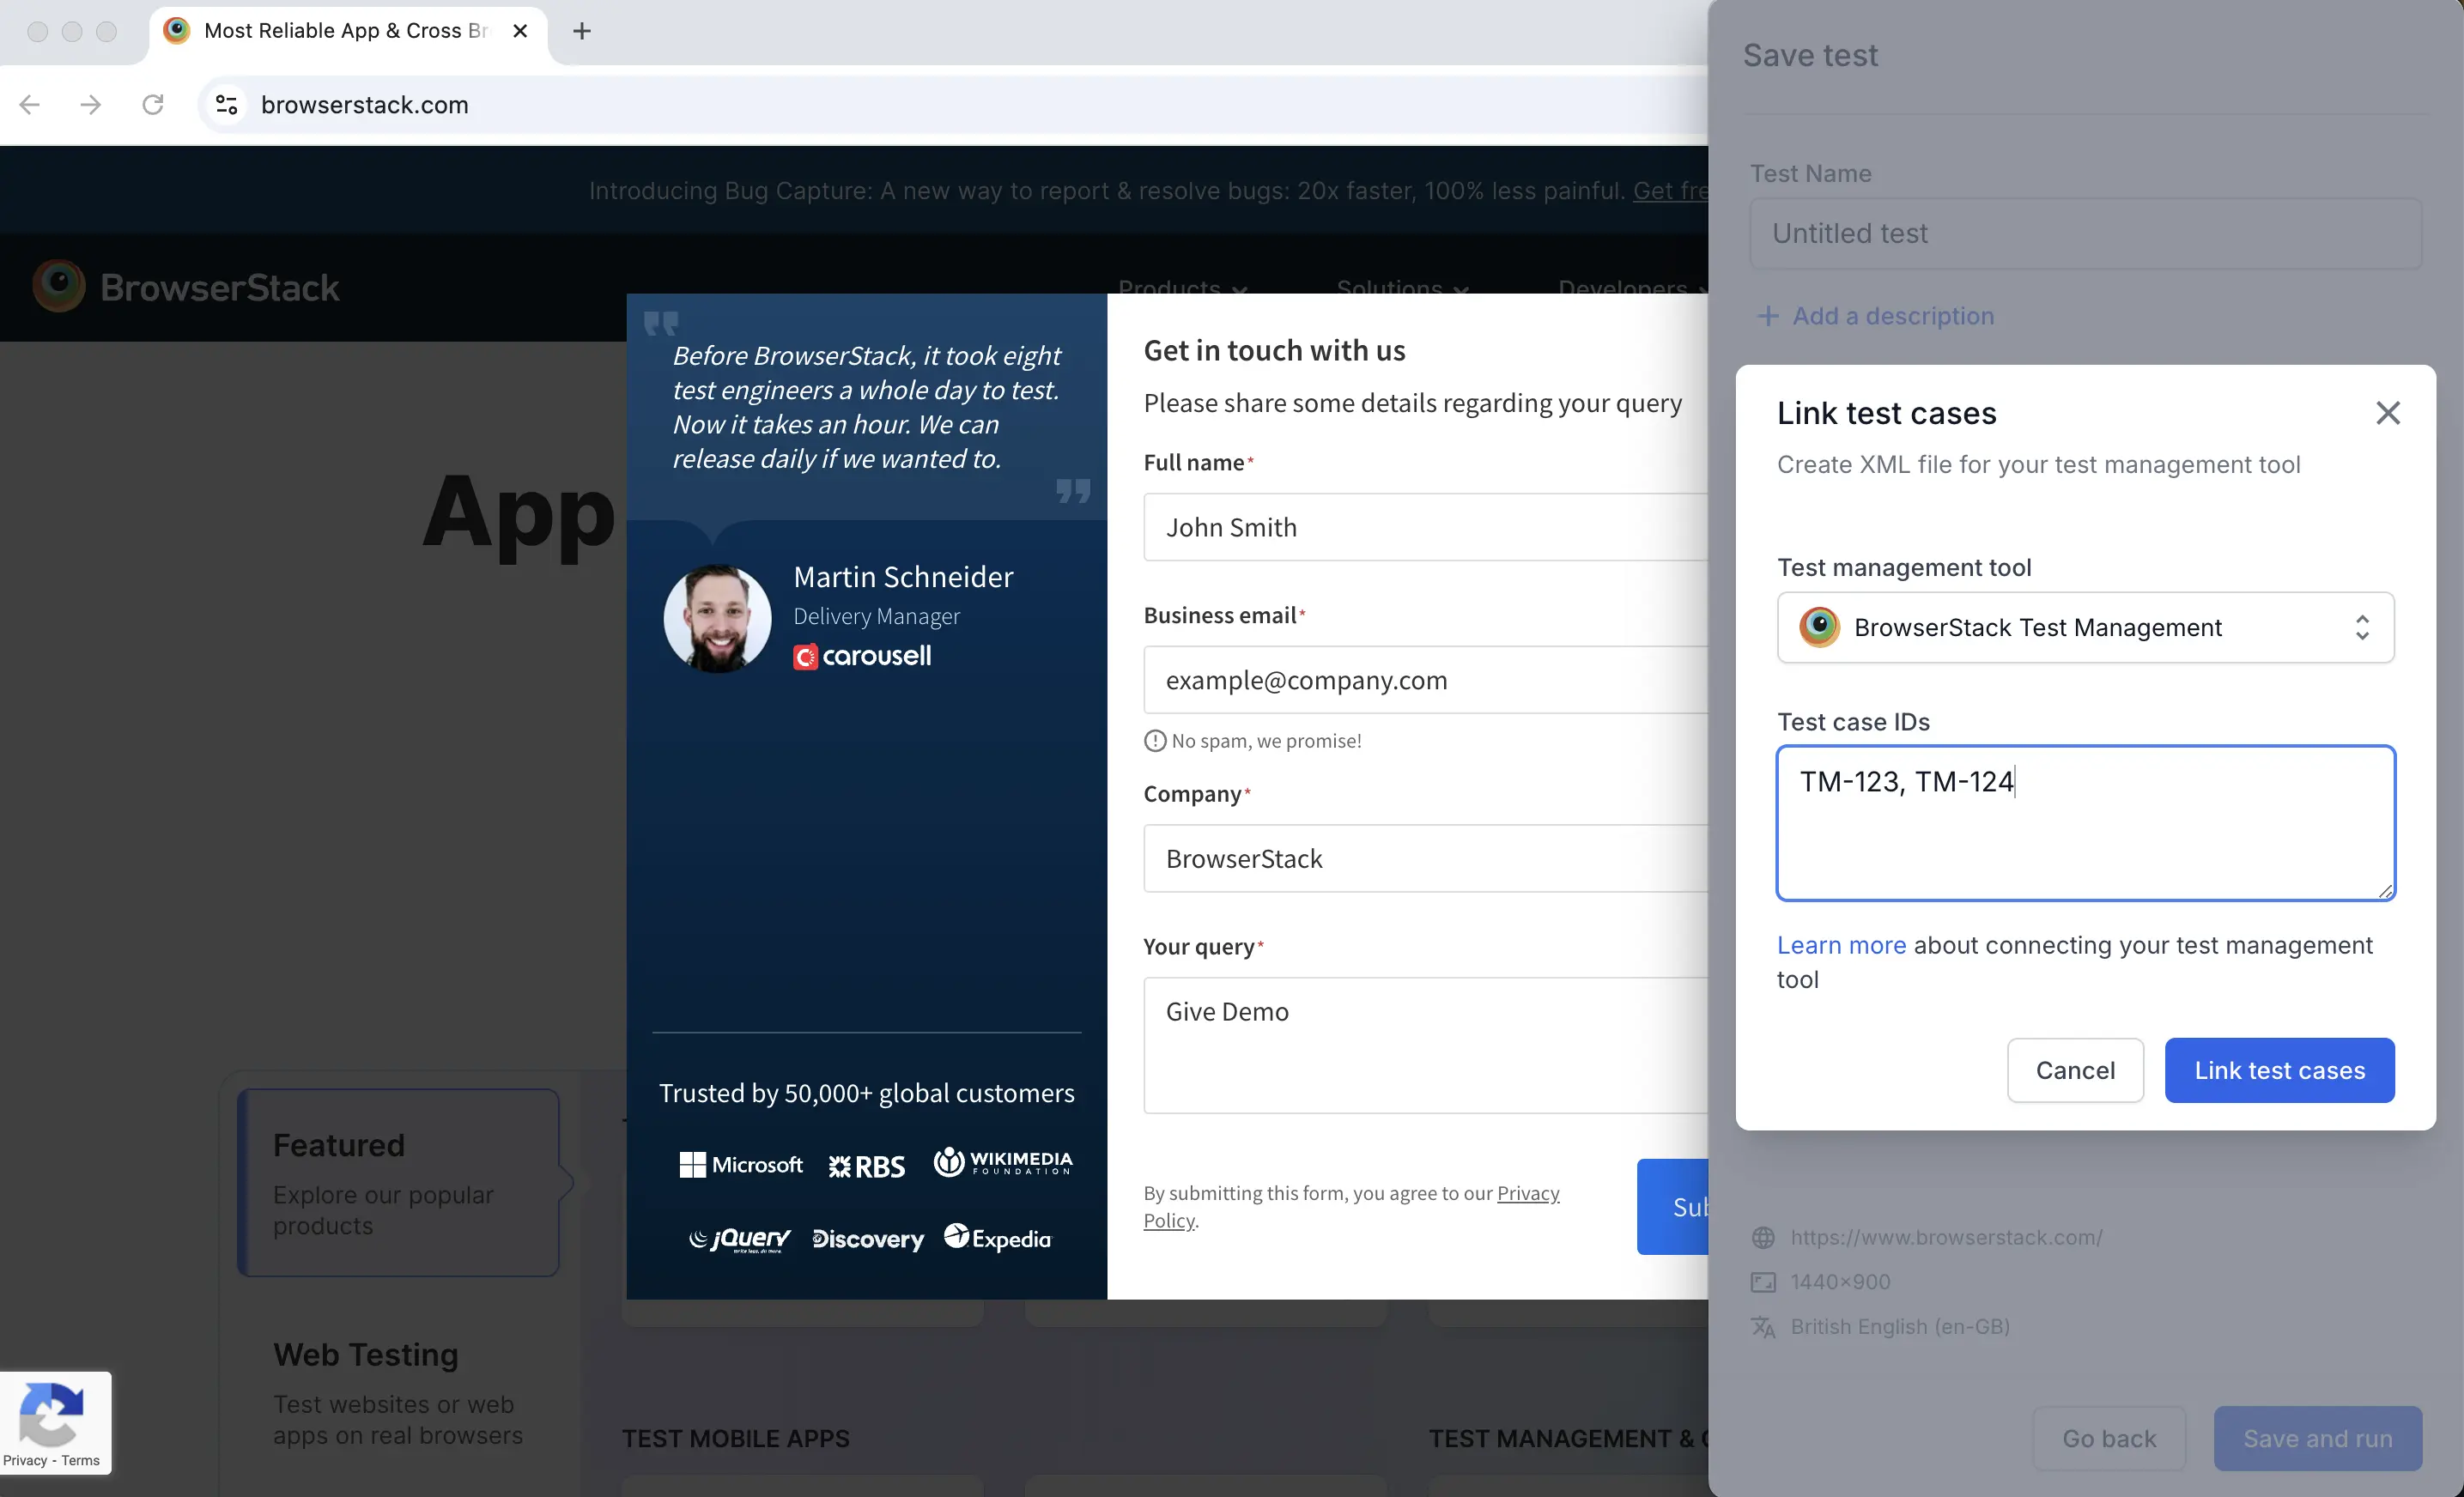The width and height of the screenshot is (2464, 1497).
Task: Click the globe/URL icon in Save test panel
Action: [1765, 1237]
